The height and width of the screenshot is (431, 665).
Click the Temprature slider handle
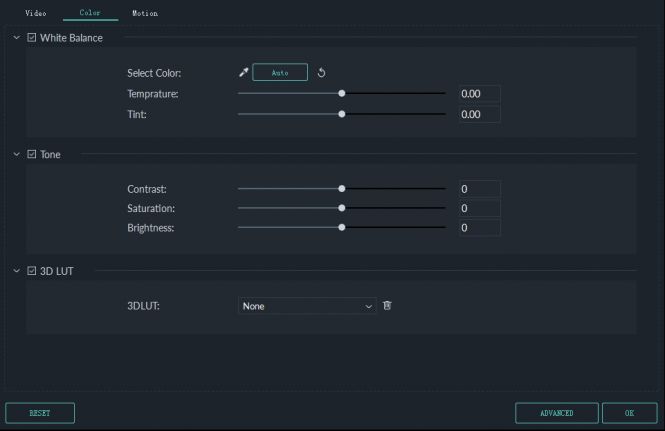[342, 93]
